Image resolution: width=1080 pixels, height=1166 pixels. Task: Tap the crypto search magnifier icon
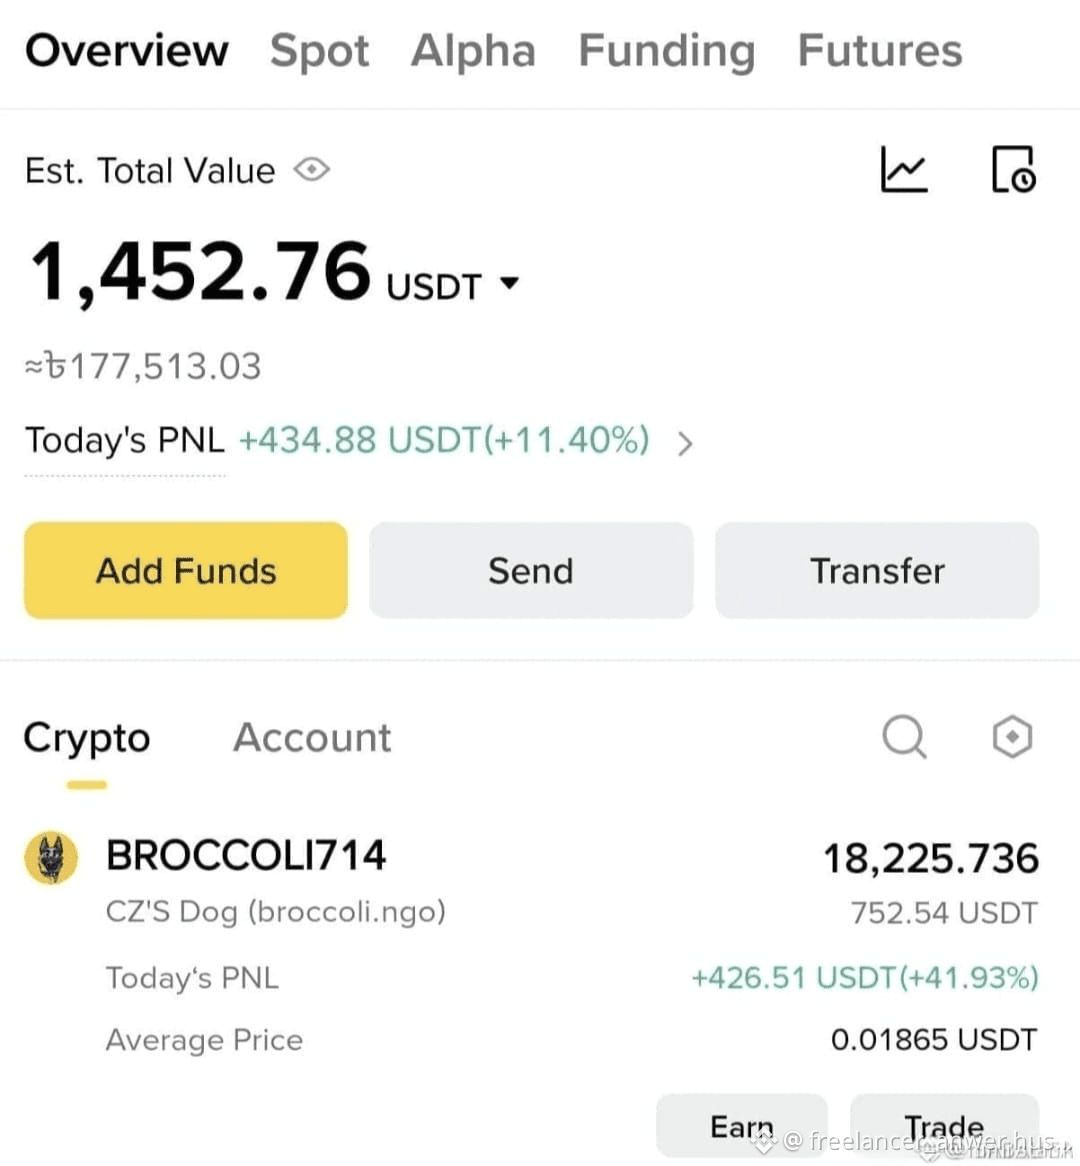pos(904,737)
